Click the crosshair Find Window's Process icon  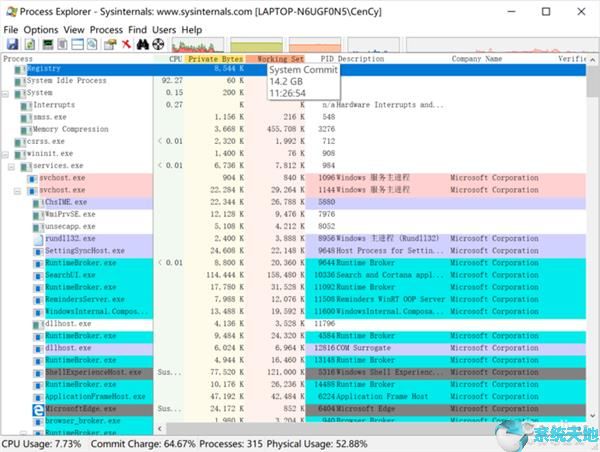pyautogui.click(x=158, y=44)
